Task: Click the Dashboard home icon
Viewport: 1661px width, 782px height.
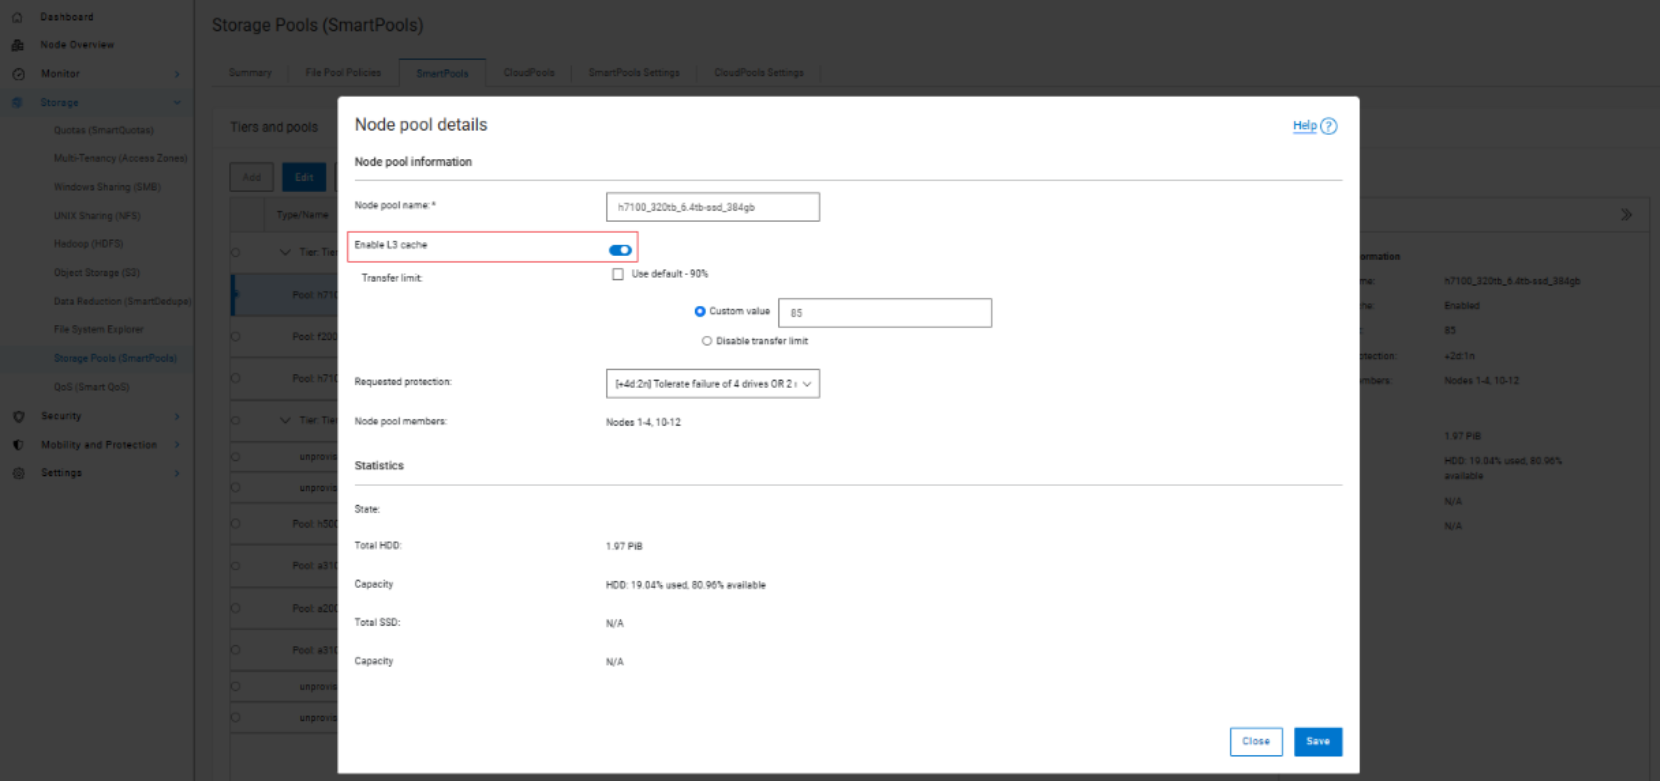Action: [17, 17]
